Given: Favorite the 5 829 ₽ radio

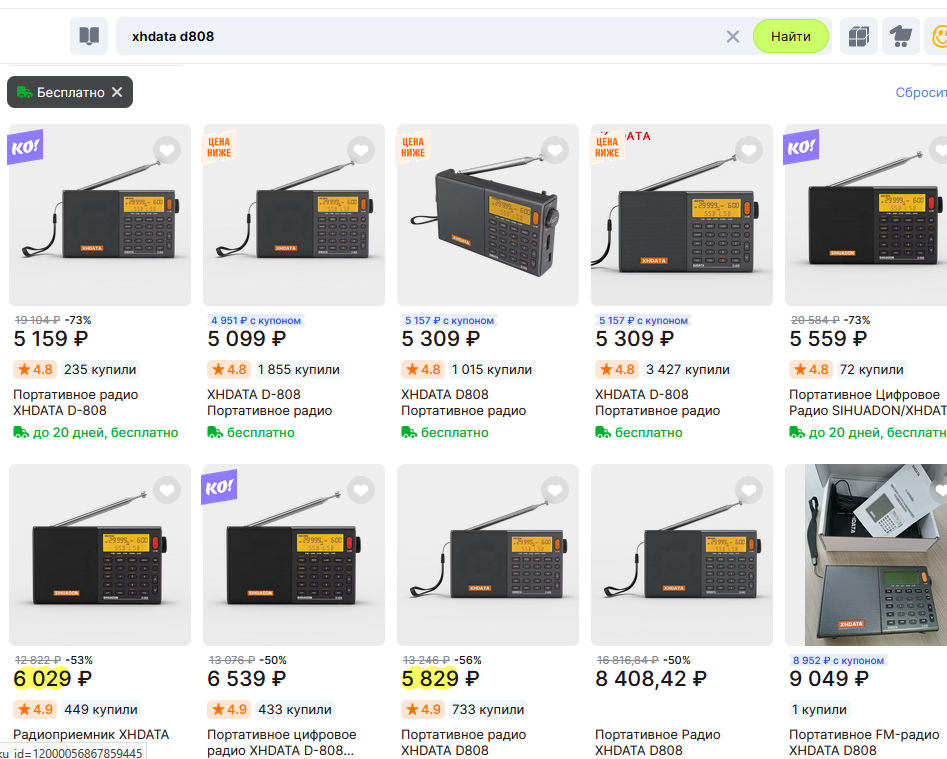Looking at the screenshot, I should pyautogui.click(x=554, y=490).
